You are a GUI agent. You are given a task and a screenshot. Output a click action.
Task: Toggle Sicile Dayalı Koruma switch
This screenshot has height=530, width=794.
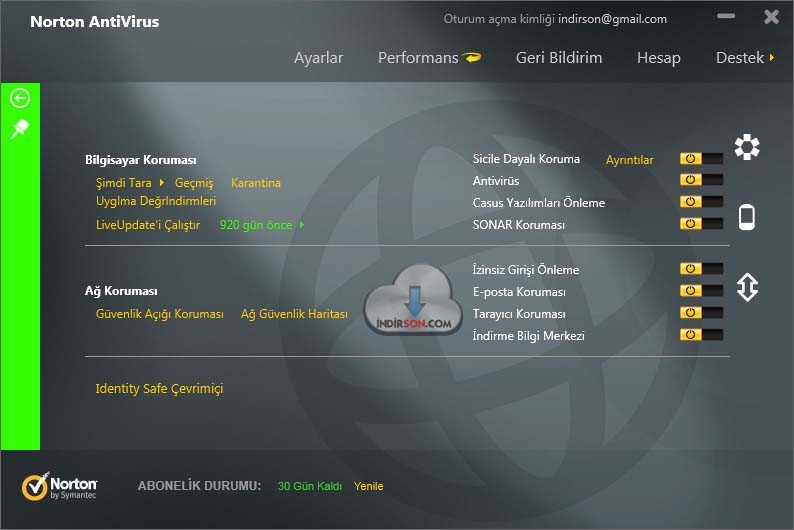701,158
